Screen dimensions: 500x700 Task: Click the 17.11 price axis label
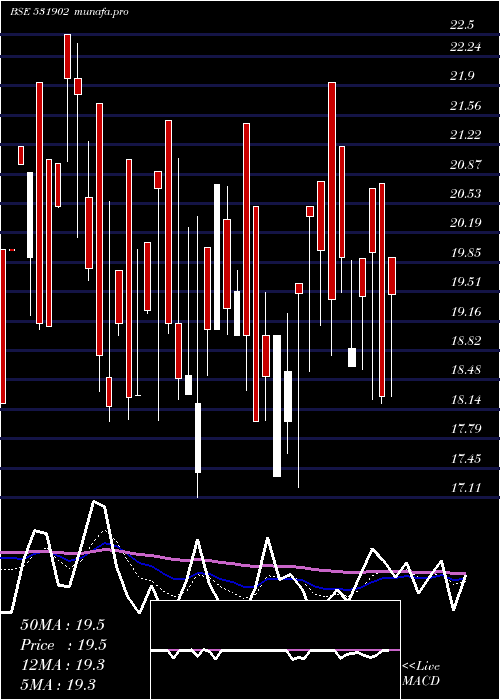[466, 488]
